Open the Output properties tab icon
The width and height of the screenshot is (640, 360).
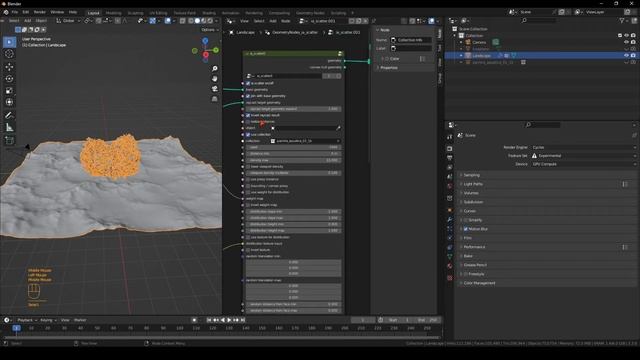click(x=450, y=158)
